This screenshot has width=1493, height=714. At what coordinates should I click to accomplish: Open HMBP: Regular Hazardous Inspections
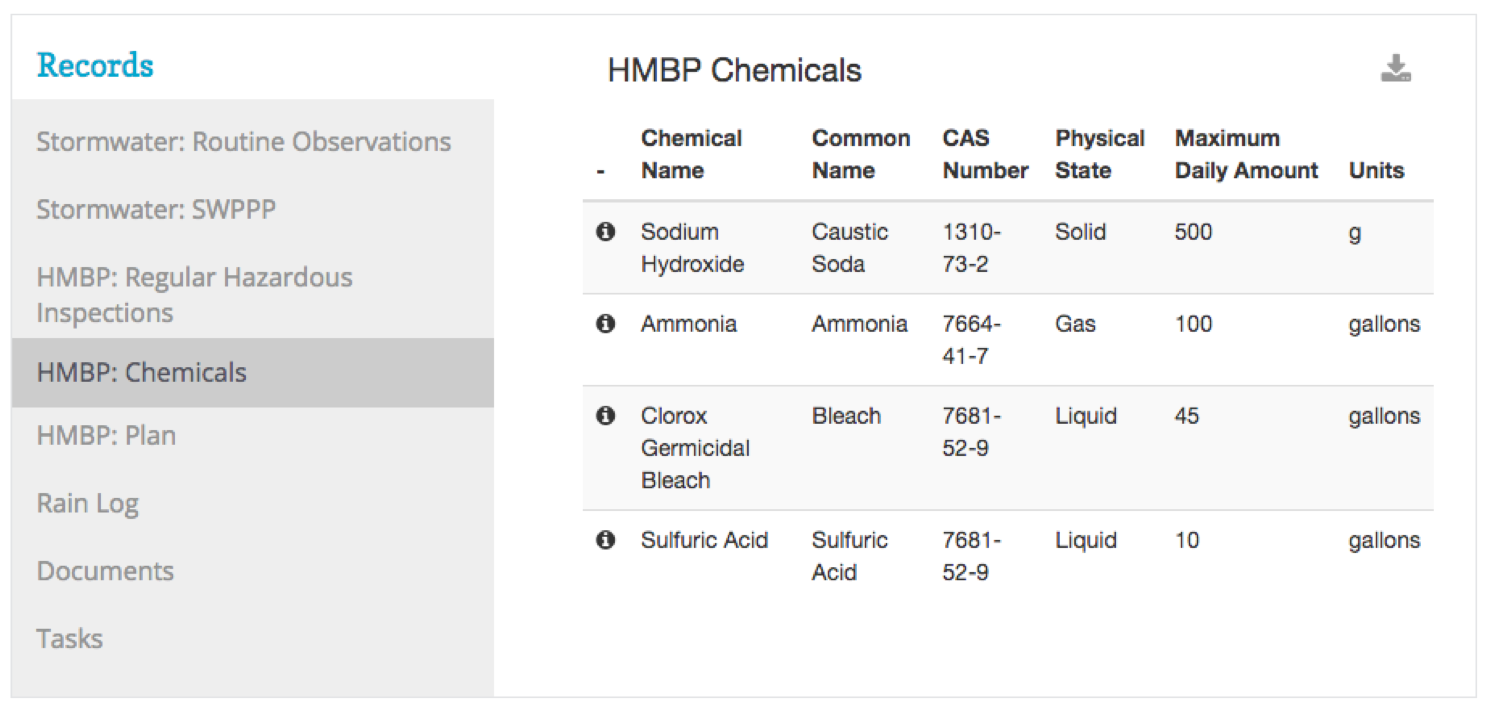tap(194, 294)
